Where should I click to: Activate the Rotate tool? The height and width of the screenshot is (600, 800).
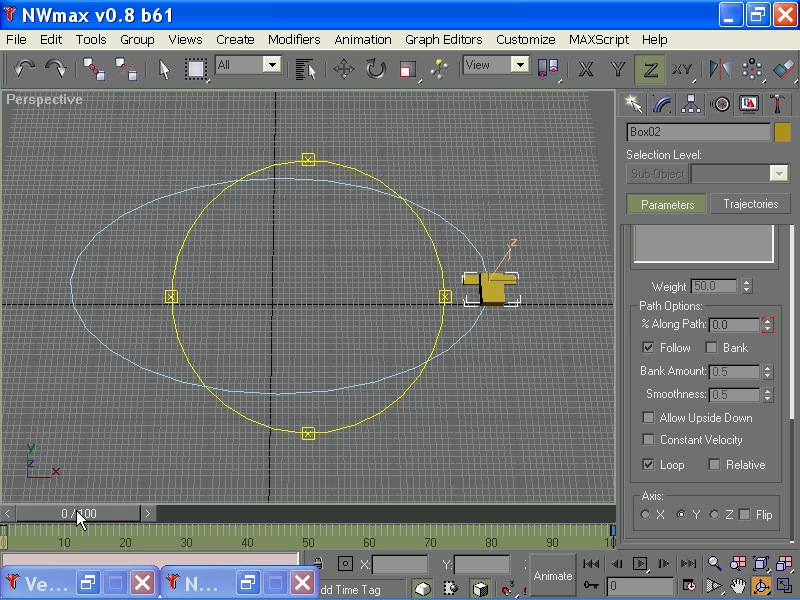point(375,69)
